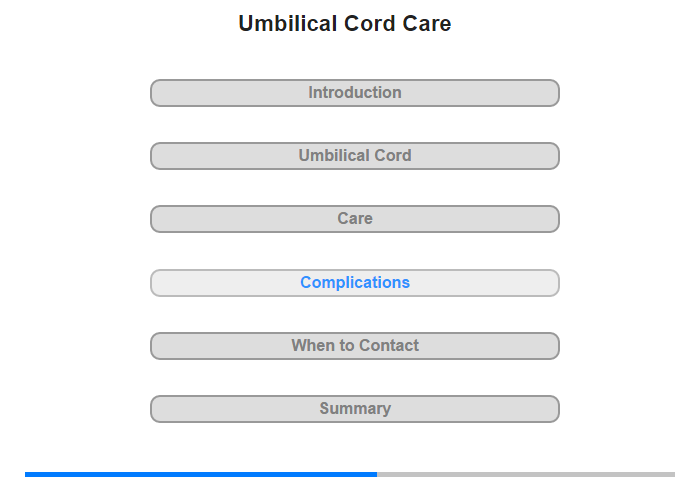
Task: Click the far left start of progress bar
Action: coord(28,474)
